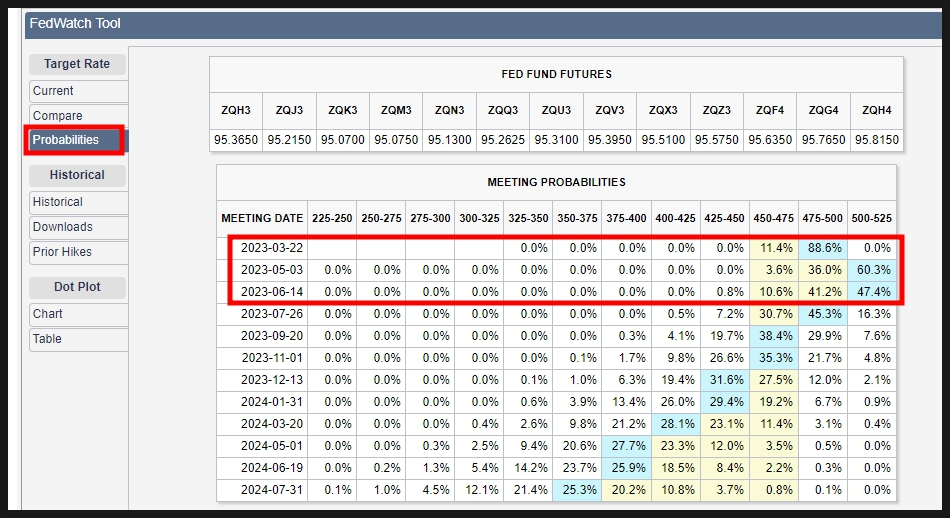Click the Dot Plot section header
Image resolution: width=950 pixels, height=518 pixels.
[x=77, y=287]
